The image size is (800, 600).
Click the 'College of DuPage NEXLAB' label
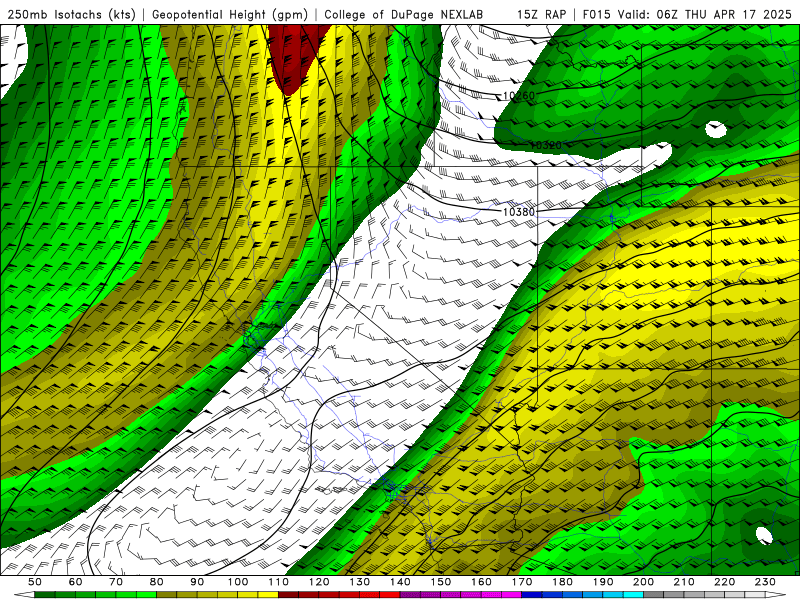point(403,15)
